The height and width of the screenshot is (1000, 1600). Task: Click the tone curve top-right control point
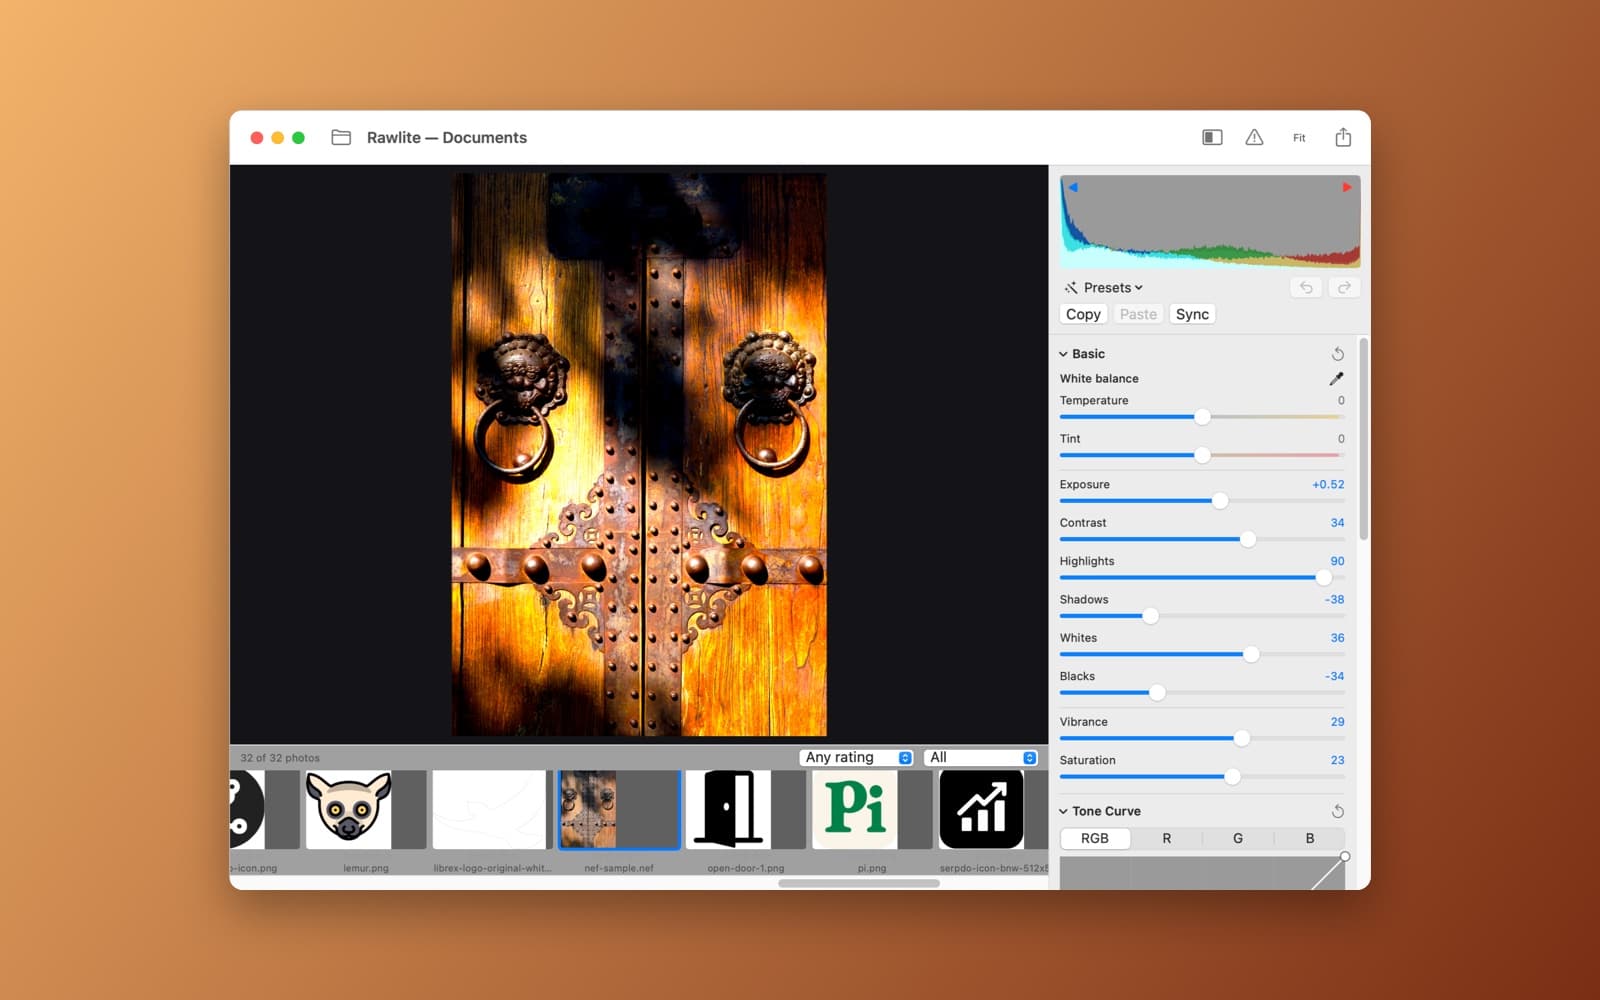click(1345, 857)
